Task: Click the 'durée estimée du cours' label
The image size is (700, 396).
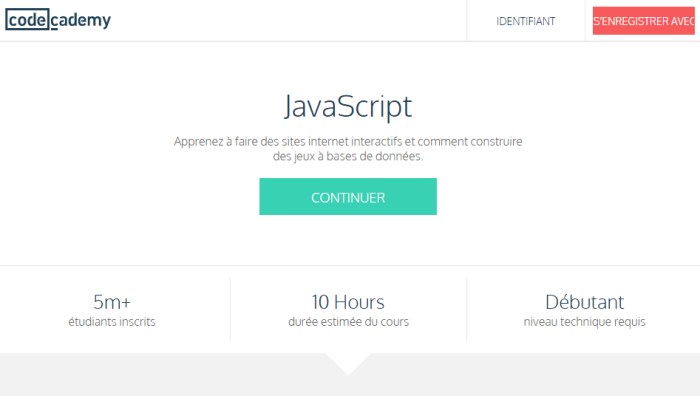Action: click(348, 321)
